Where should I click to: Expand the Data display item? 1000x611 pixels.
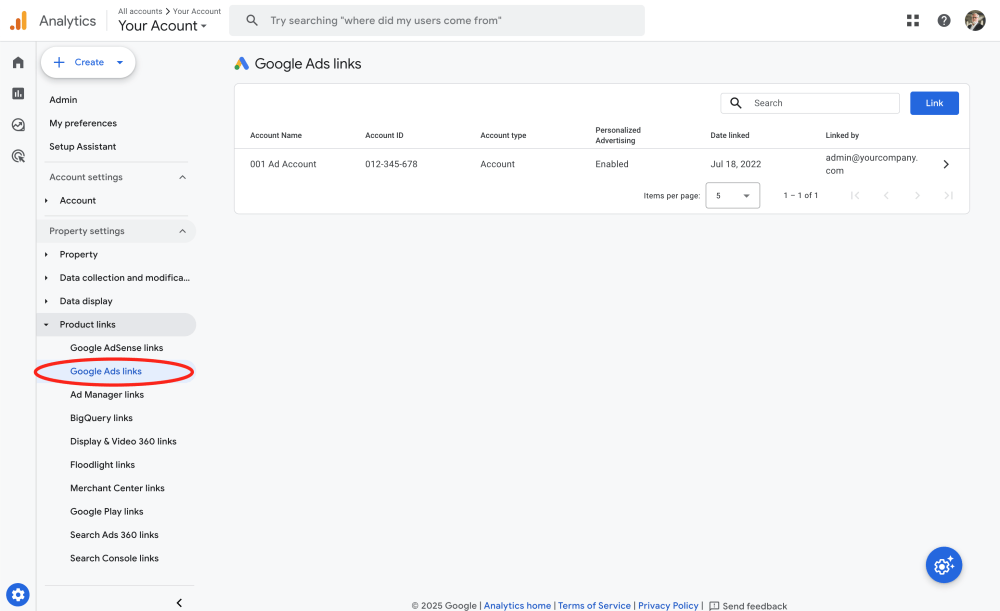[x=46, y=301]
